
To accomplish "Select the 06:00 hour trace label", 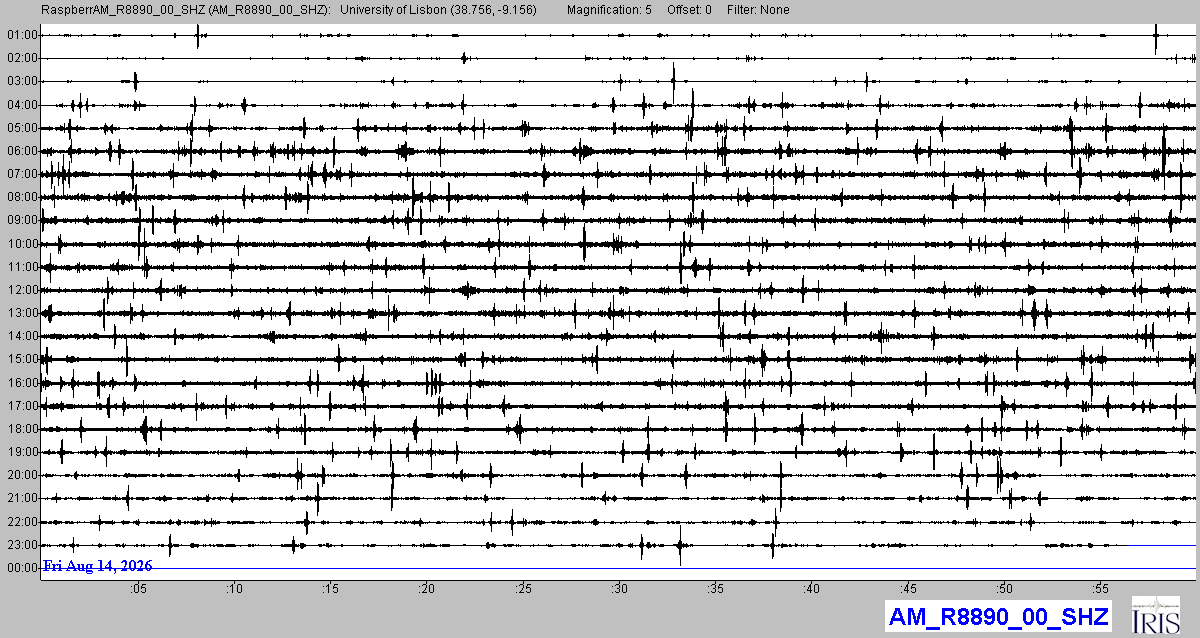I will (21, 151).
